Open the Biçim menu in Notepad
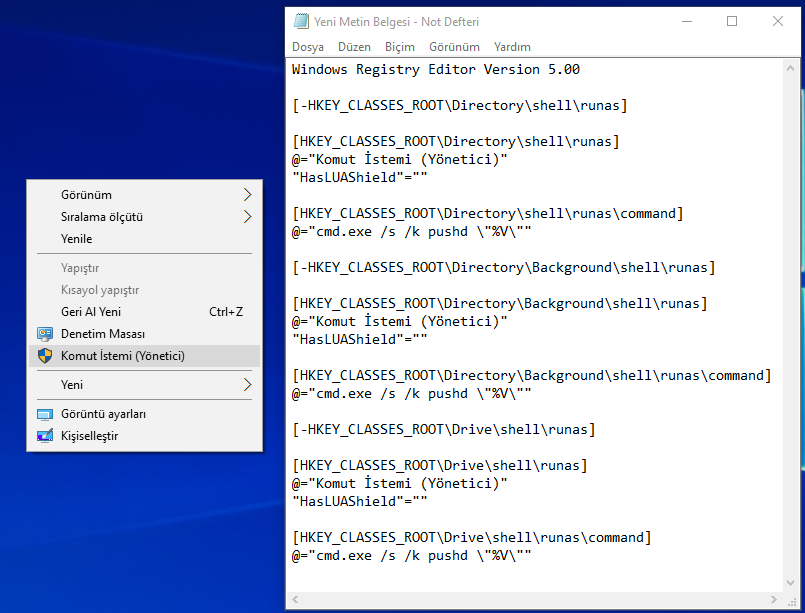The width and height of the screenshot is (805, 613). (399, 47)
